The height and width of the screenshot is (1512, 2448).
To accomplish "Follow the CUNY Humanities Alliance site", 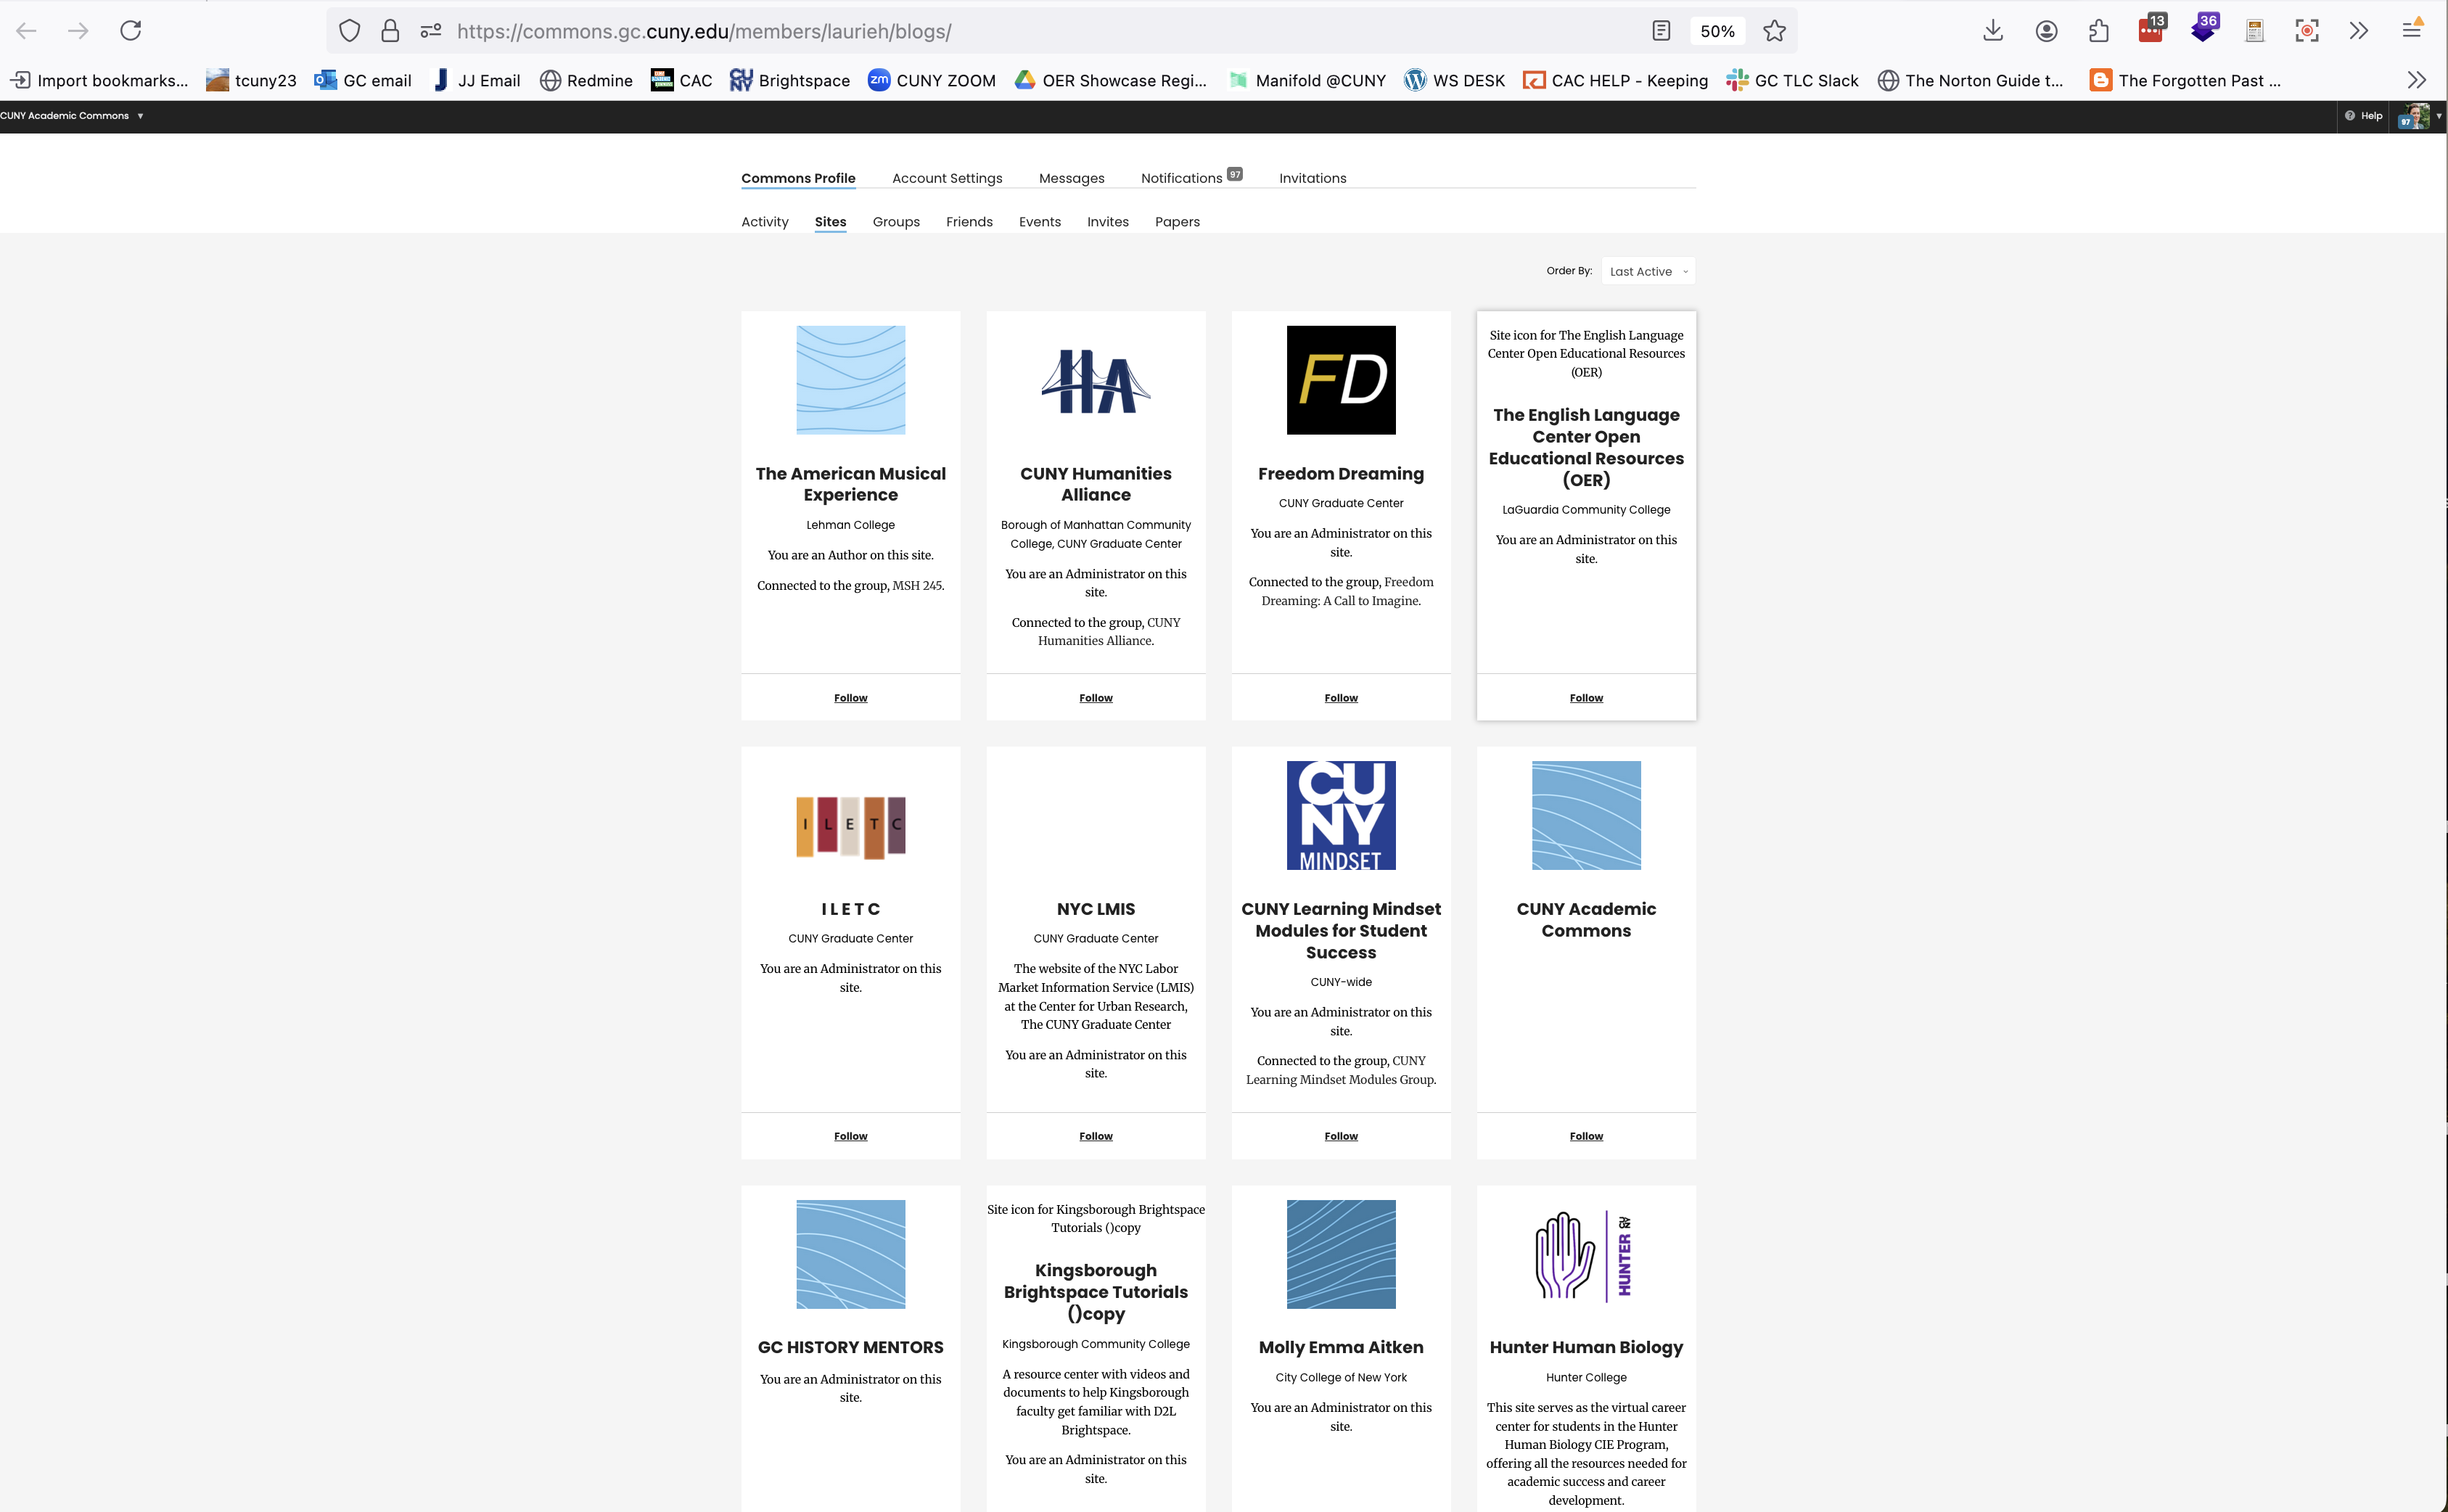I will coord(1095,698).
